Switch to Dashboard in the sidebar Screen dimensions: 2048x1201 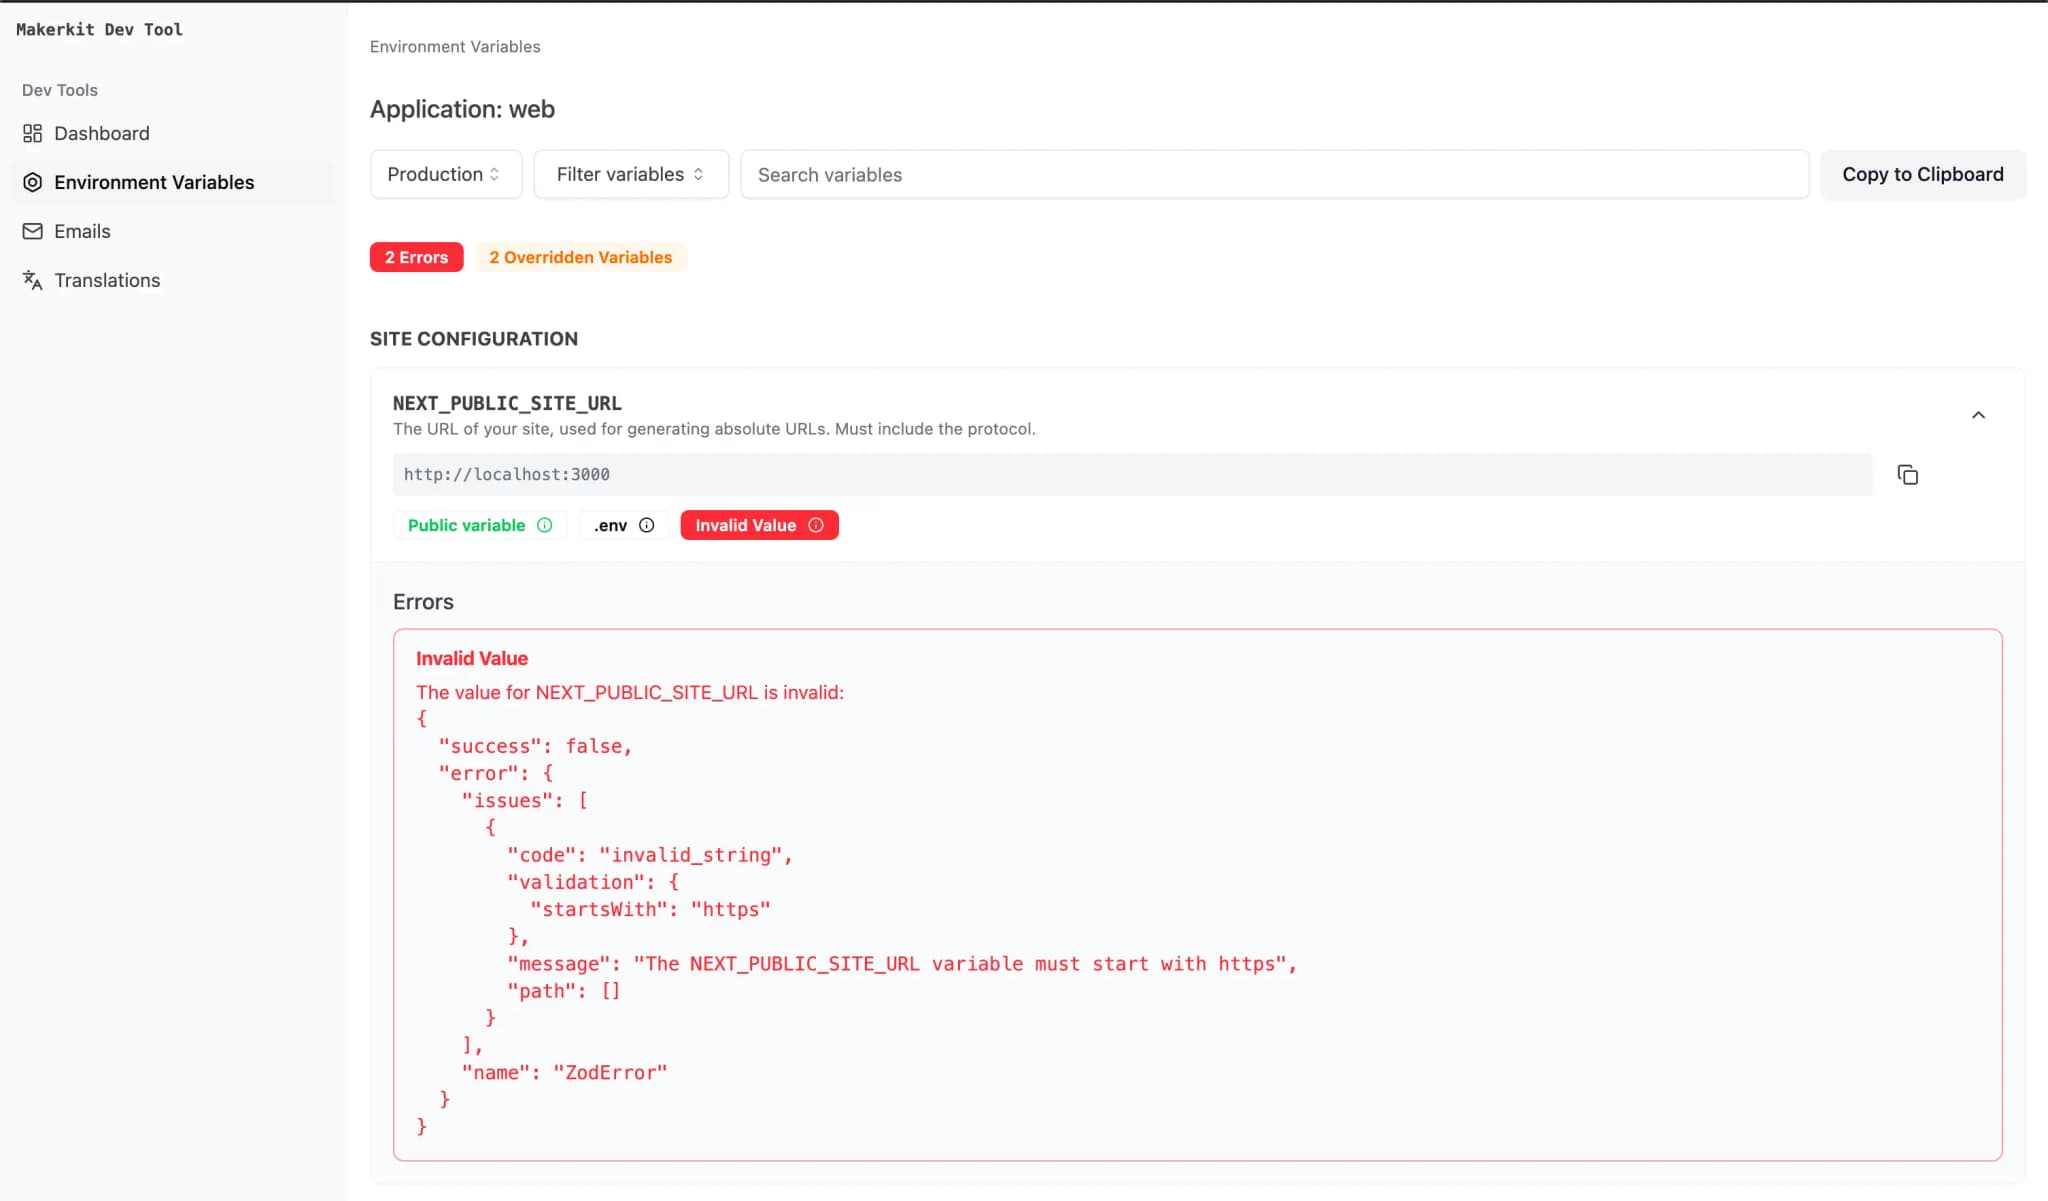101,132
